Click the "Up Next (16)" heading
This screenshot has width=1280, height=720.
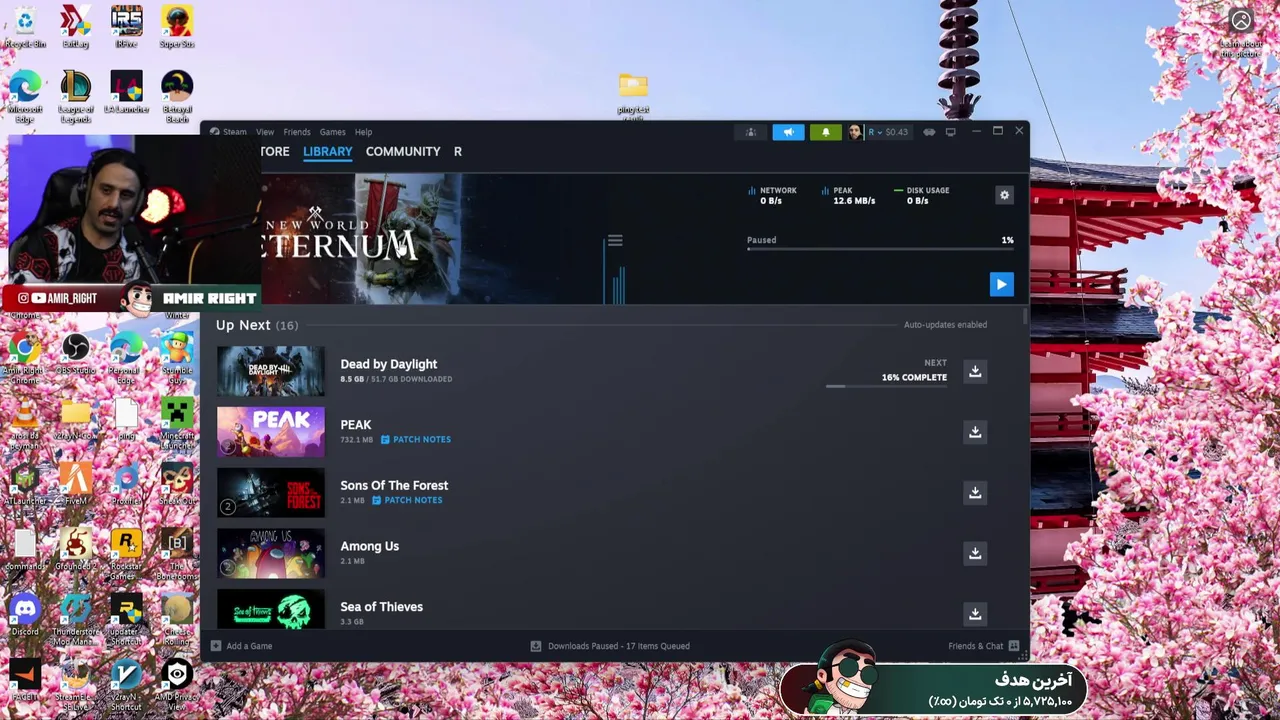tap(257, 325)
